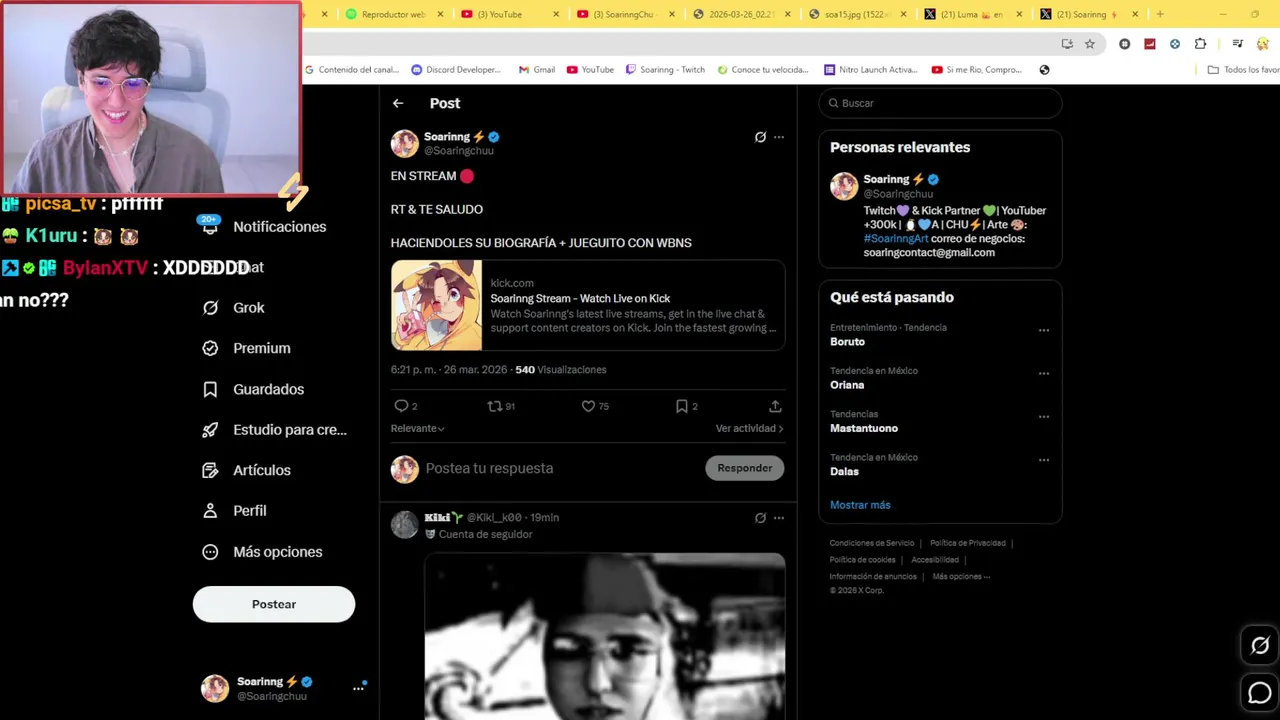Screen dimensions: 1280x720
Task: Open more options on Soarinng's post
Action: click(779, 137)
